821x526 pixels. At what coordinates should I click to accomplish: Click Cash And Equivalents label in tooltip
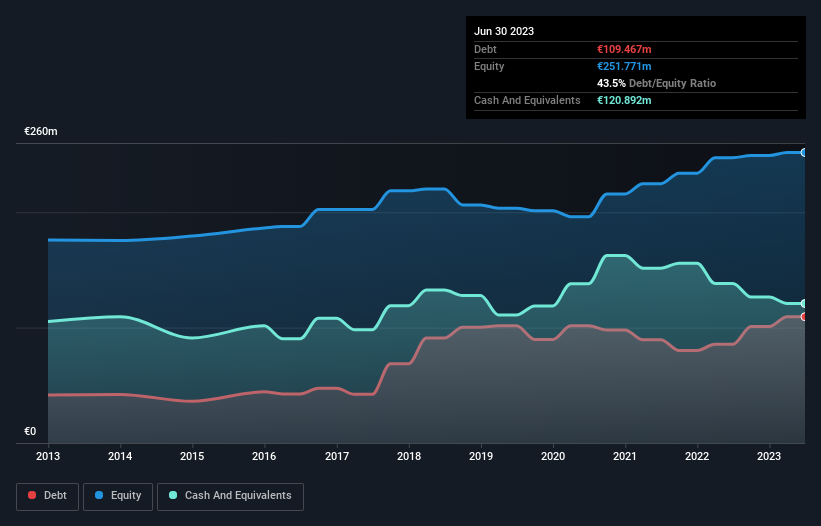(x=527, y=100)
